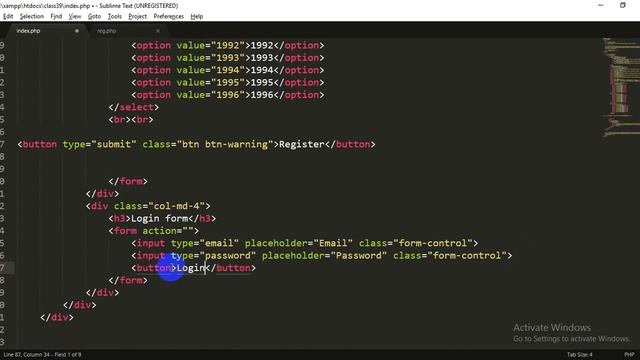640x360 pixels.
Task: Click placeholder="Email" attribute
Action: 299,243
